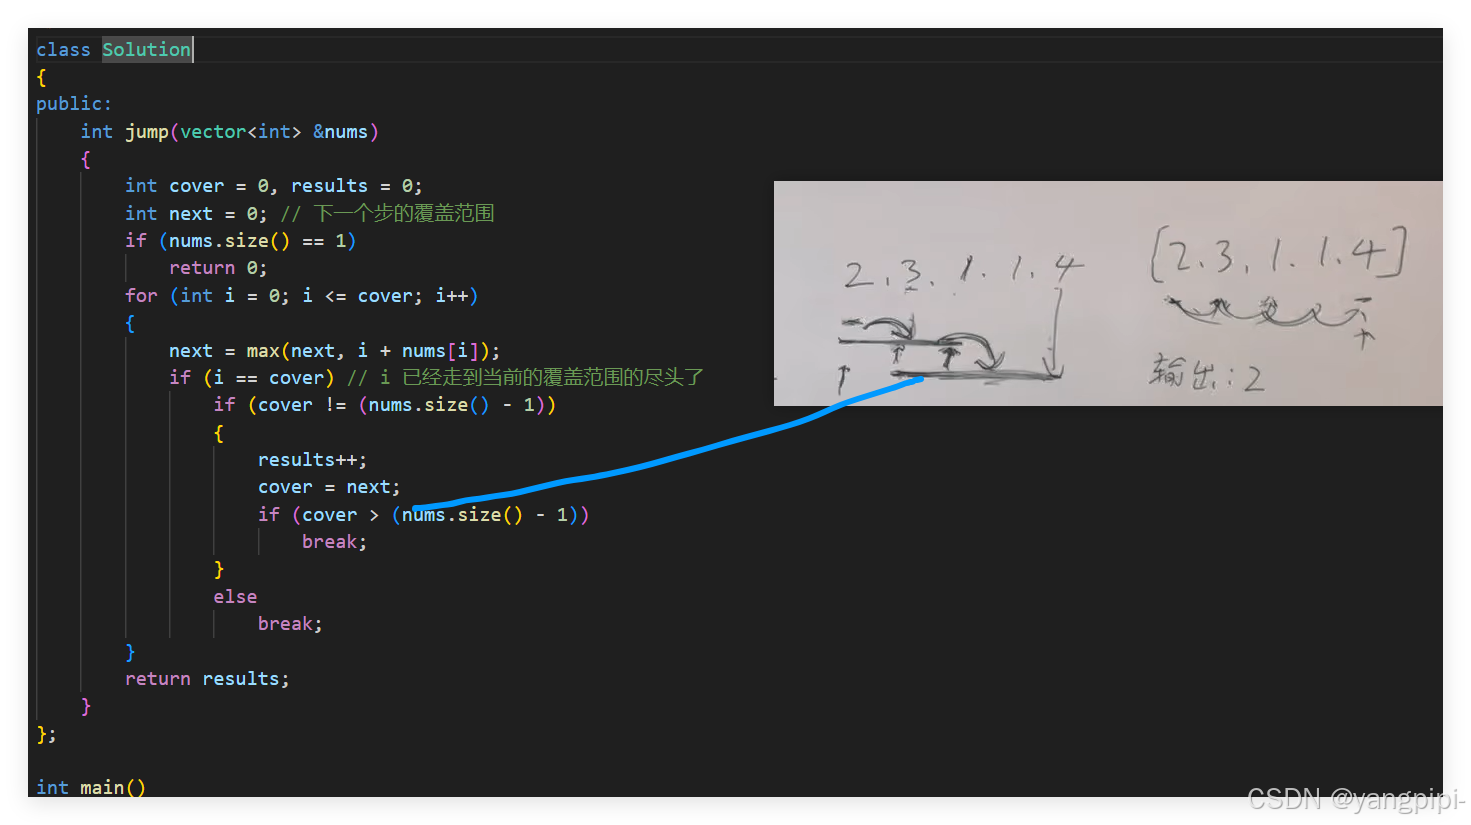Click the handwritten '输出: 2' text
Viewport: 1471px width, 825px height.
[x=1207, y=373]
